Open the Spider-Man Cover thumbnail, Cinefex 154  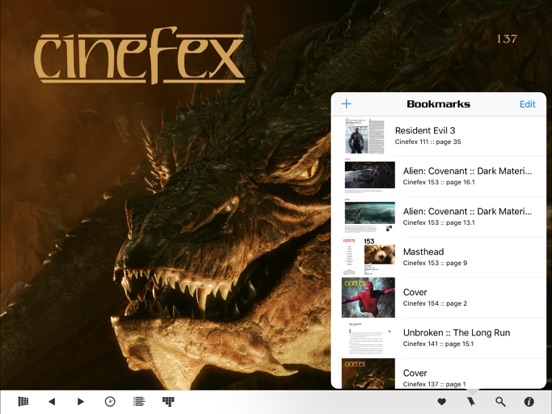[x=368, y=297]
